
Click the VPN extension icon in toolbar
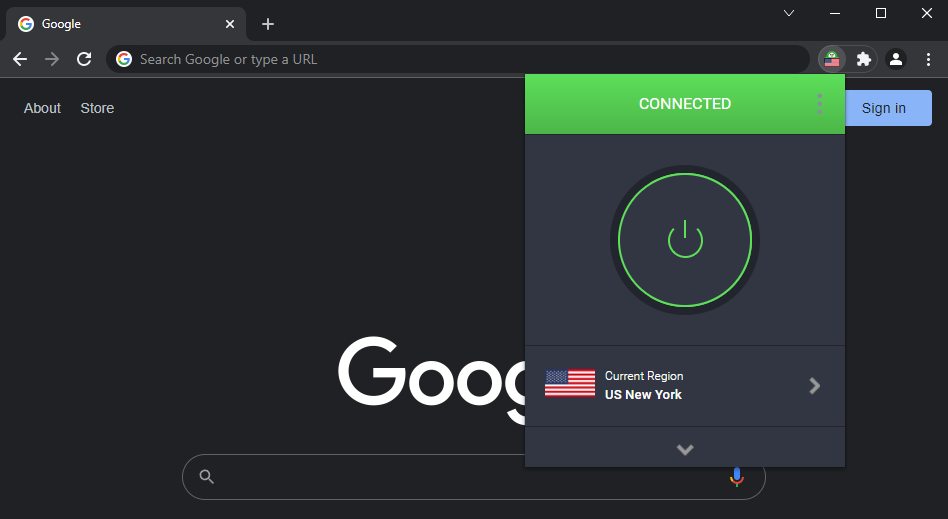[831, 59]
